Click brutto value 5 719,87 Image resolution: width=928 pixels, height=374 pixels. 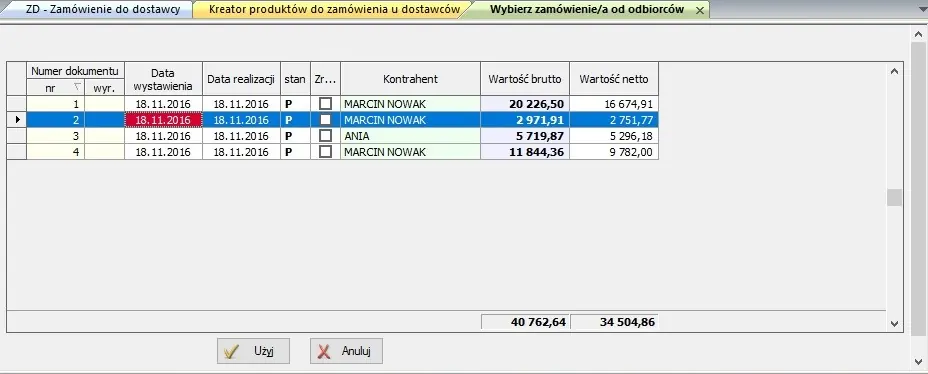point(525,136)
